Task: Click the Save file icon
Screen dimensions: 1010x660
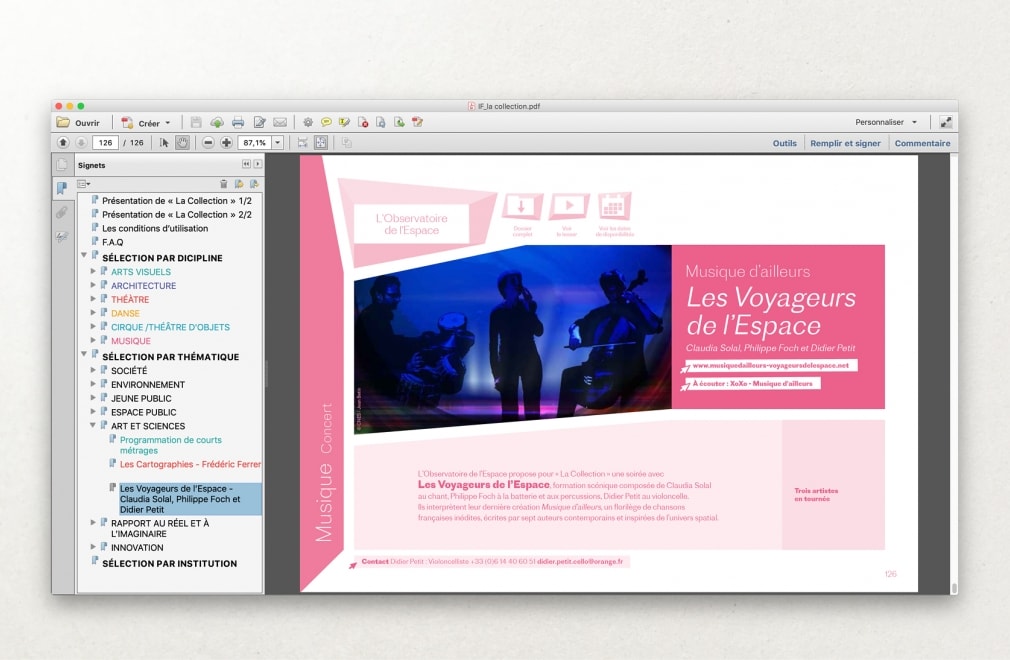Action: (x=198, y=122)
